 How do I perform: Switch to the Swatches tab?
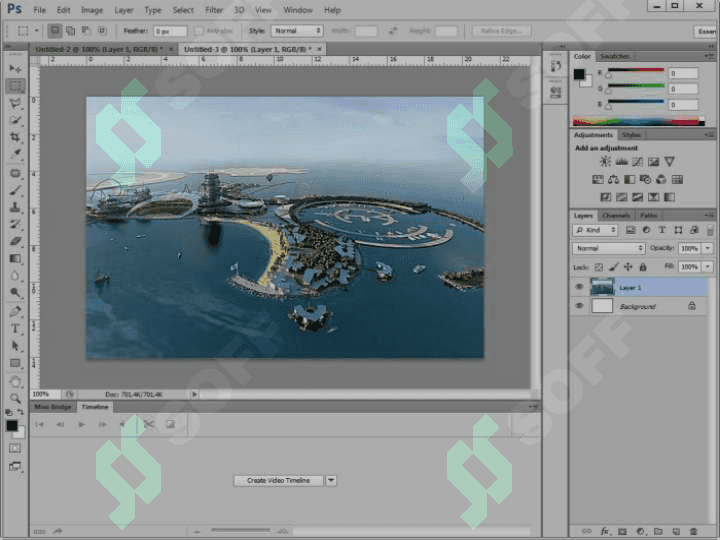click(614, 56)
